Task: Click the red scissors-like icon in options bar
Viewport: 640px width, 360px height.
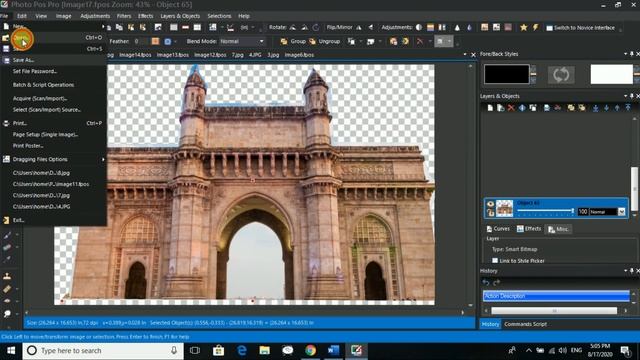Action: point(420,41)
